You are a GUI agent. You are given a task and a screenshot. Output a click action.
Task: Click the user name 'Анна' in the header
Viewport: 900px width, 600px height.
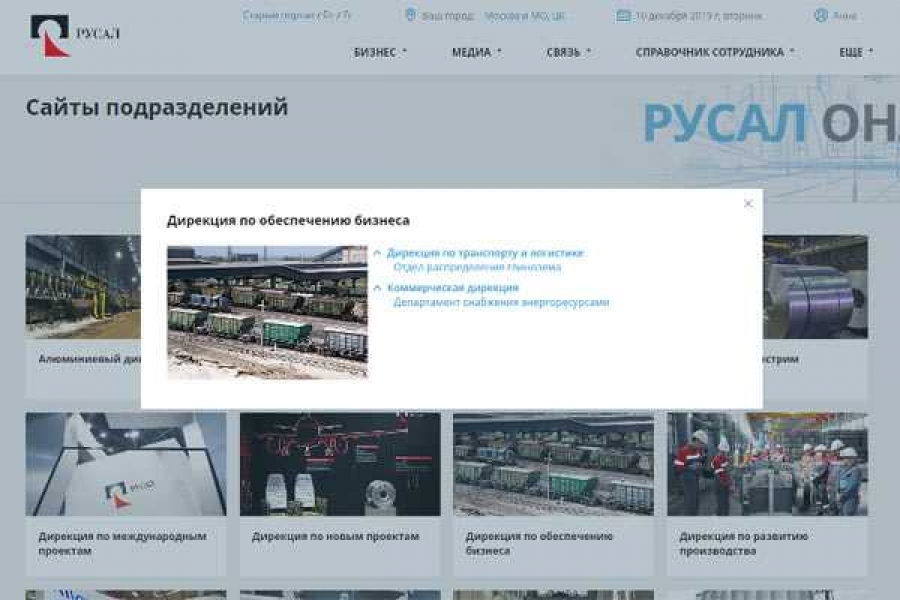click(844, 16)
